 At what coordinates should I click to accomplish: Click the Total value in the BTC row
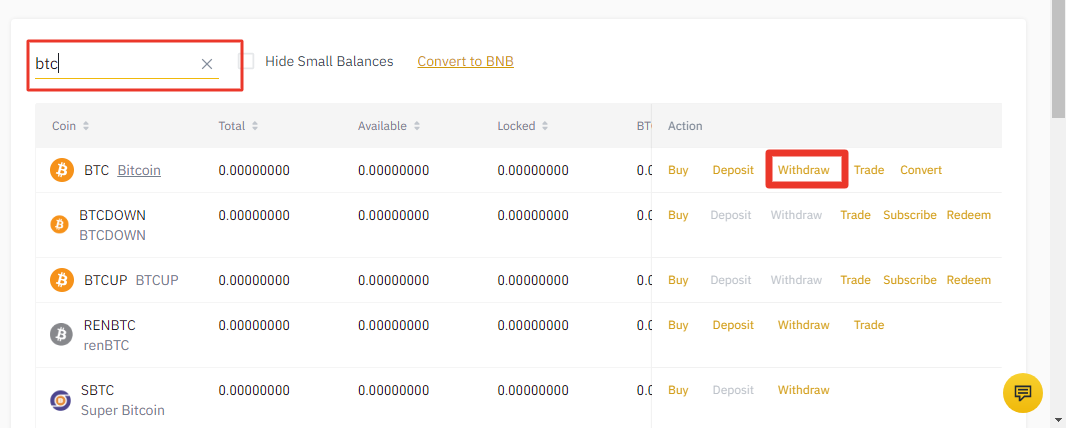[254, 171]
